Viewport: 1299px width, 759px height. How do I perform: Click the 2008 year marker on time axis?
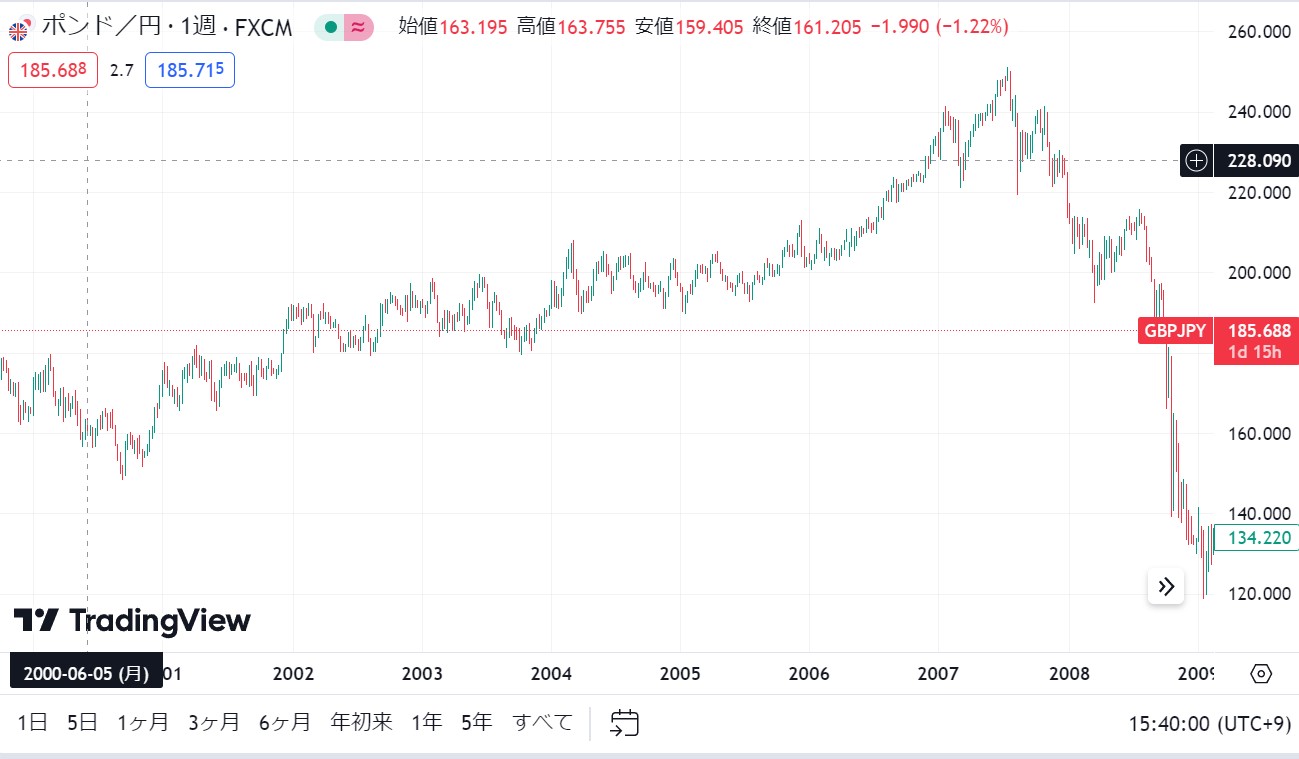pyautogui.click(x=1068, y=673)
